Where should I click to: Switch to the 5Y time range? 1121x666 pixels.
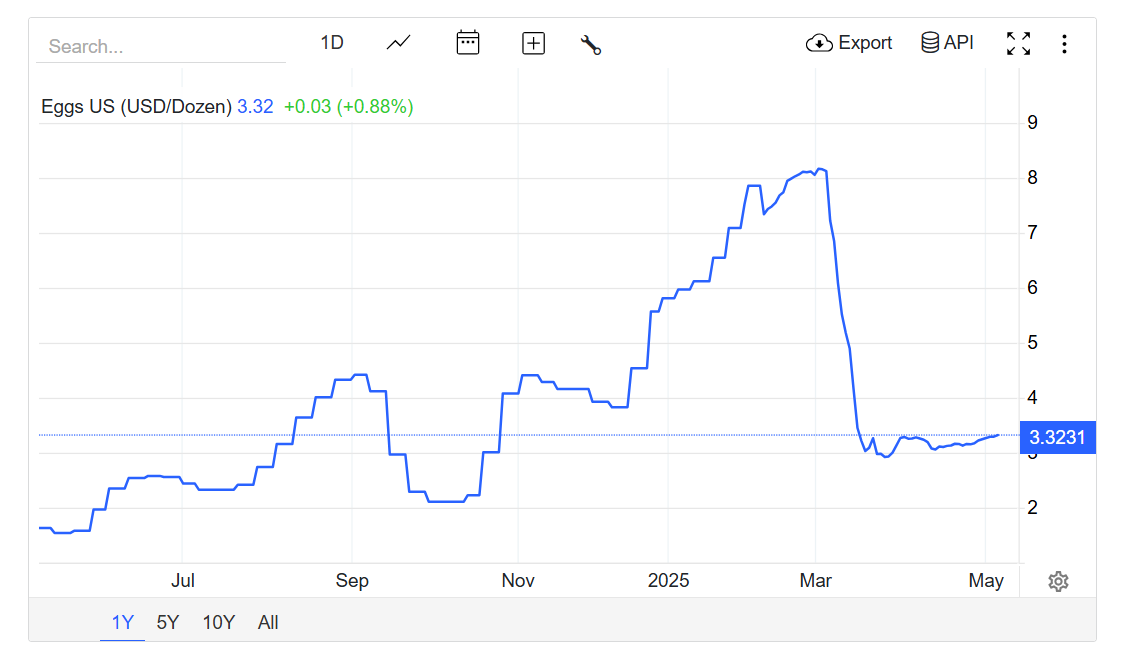(167, 622)
